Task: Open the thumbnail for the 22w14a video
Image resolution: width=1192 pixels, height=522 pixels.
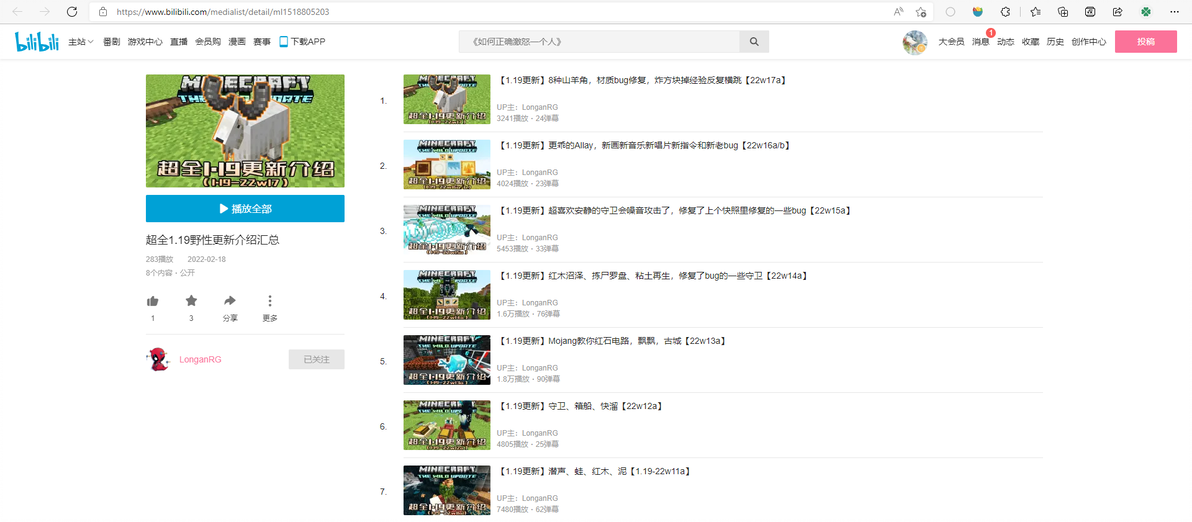Action: pyautogui.click(x=447, y=295)
